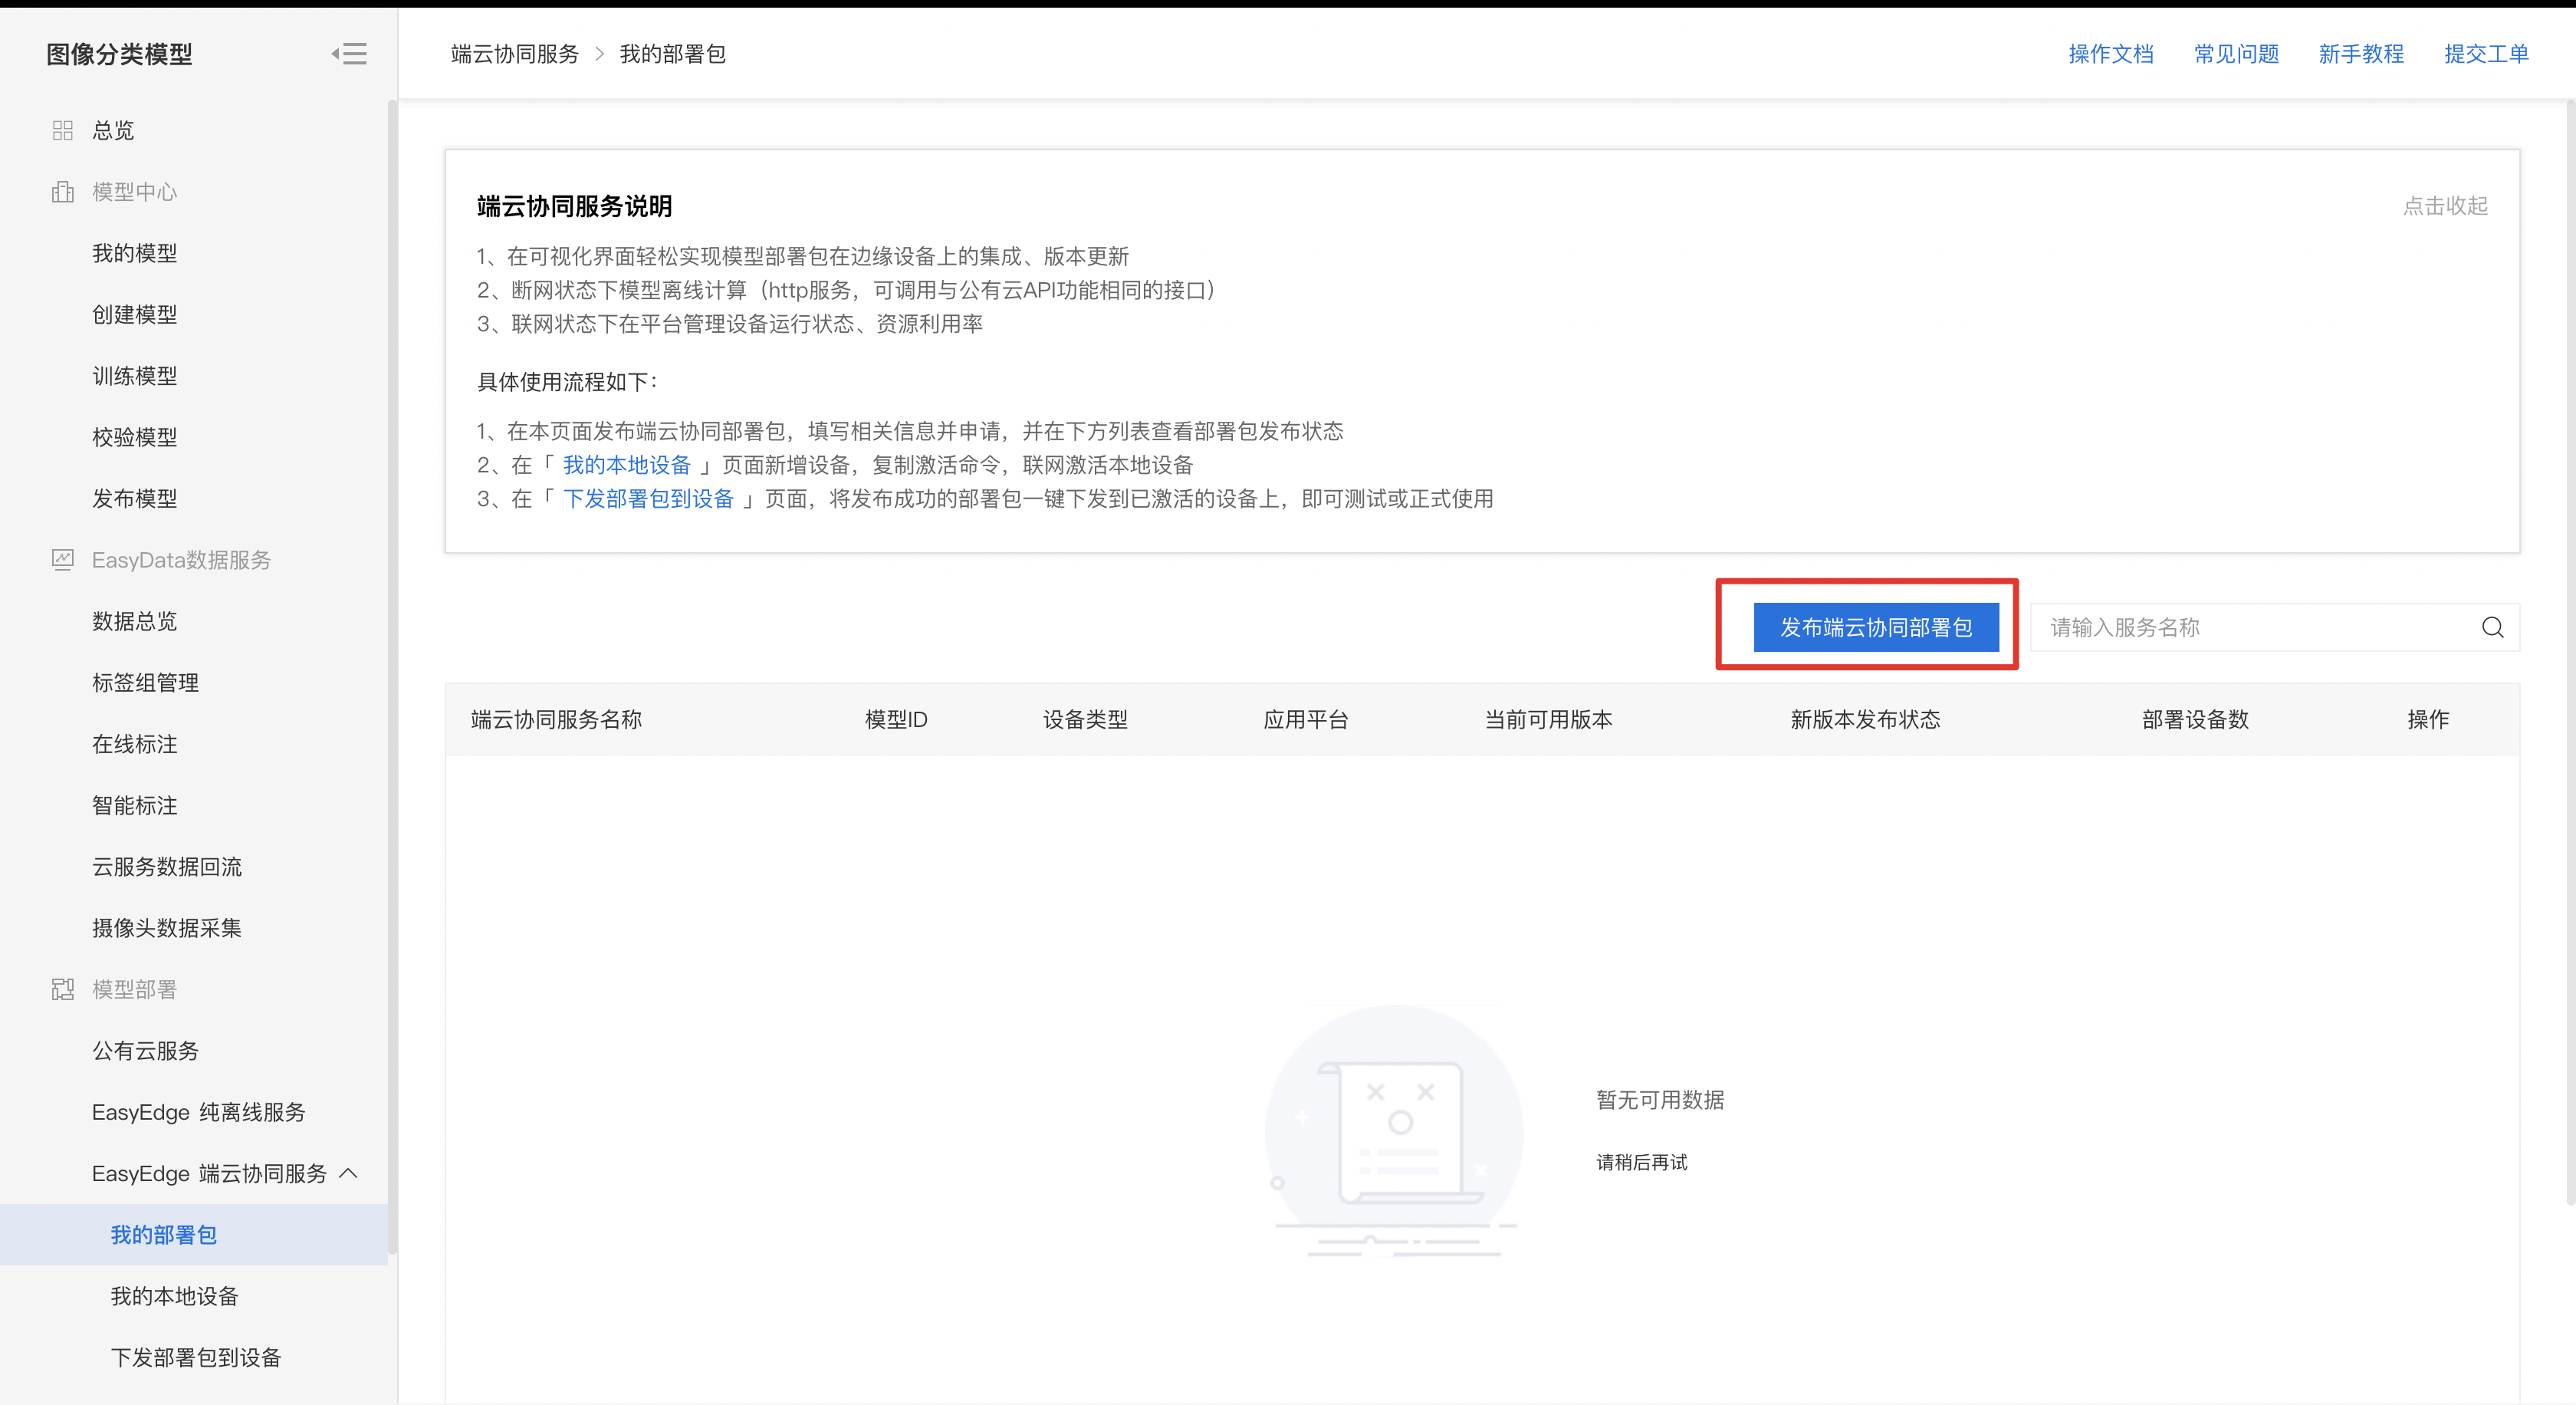Go to 公有云服务
Viewport: 2576px width, 1405px height.
click(x=146, y=1051)
